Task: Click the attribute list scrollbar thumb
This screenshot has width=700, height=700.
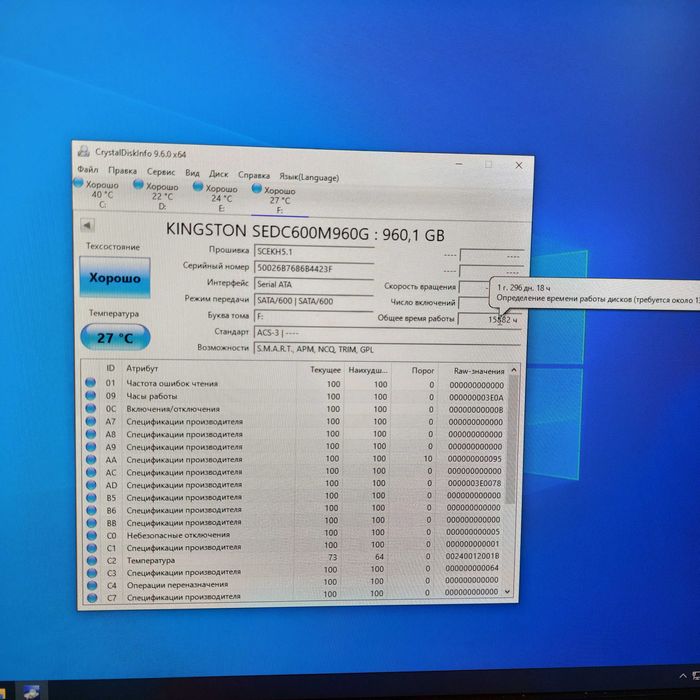Action: click(512, 440)
